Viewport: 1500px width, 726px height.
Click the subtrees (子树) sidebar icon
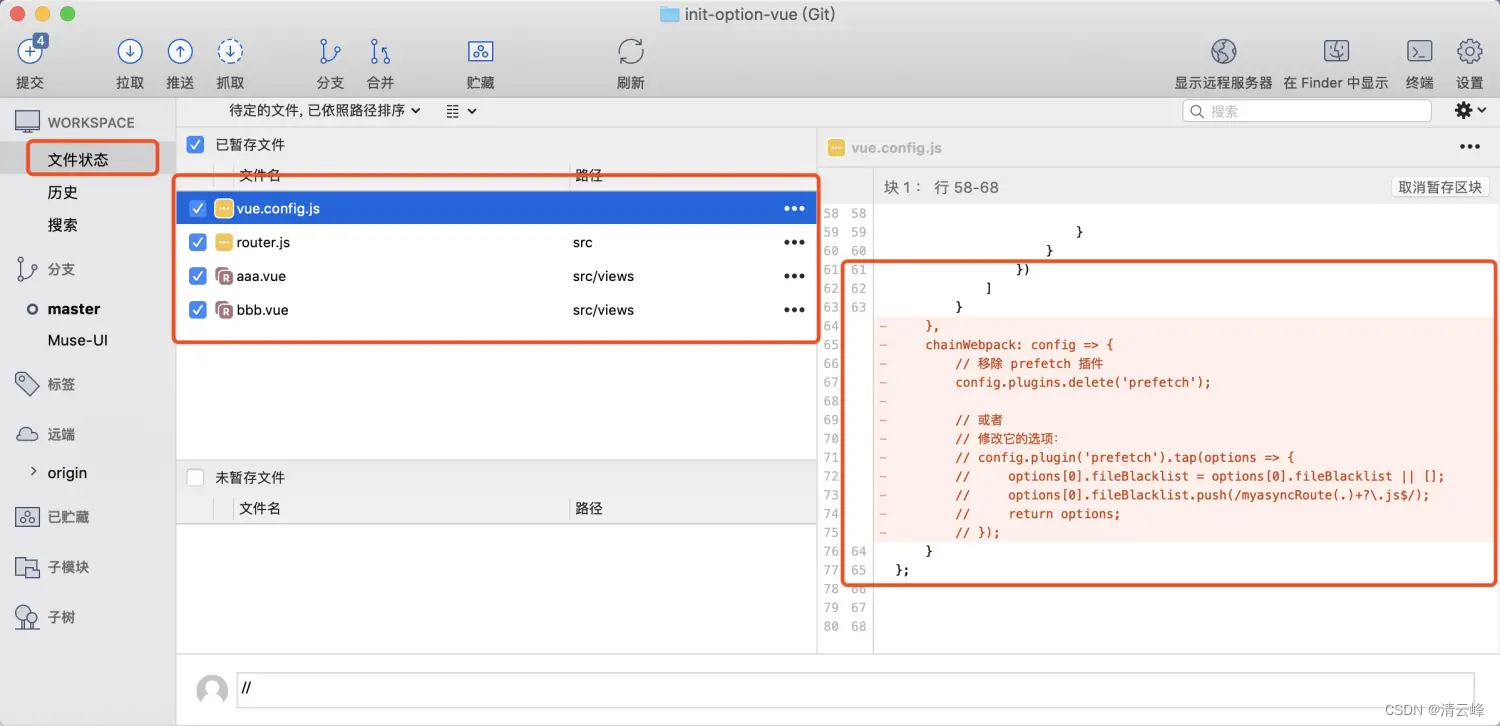pos(27,617)
